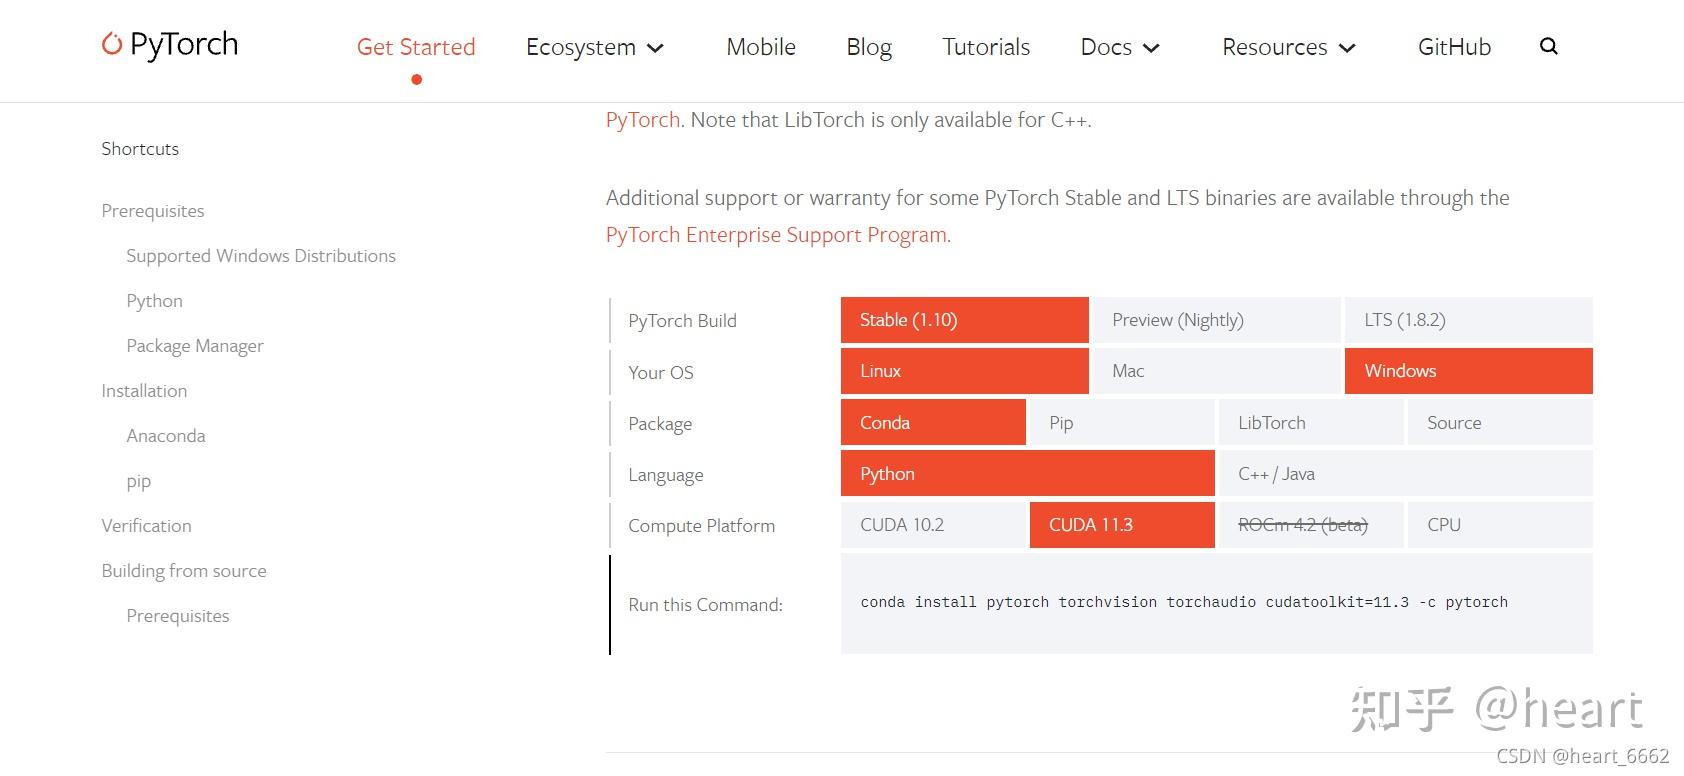This screenshot has height=776, width=1684.
Task: Click the Package row label
Action: click(660, 424)
